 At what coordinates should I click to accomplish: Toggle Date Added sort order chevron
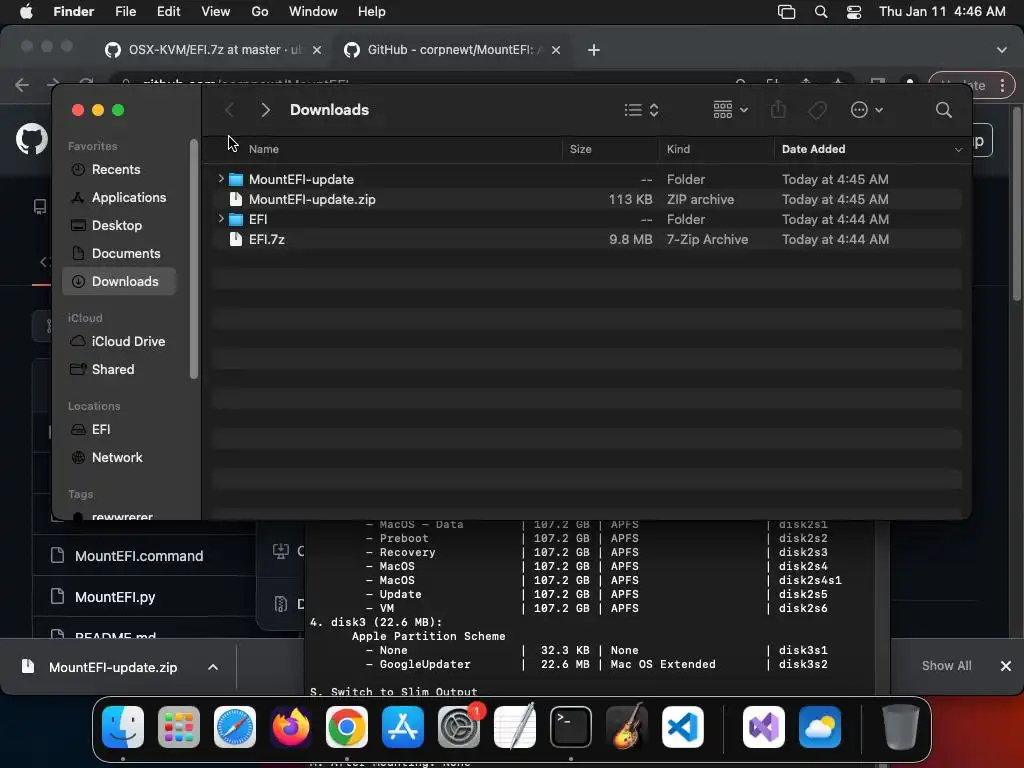[958, 150]
